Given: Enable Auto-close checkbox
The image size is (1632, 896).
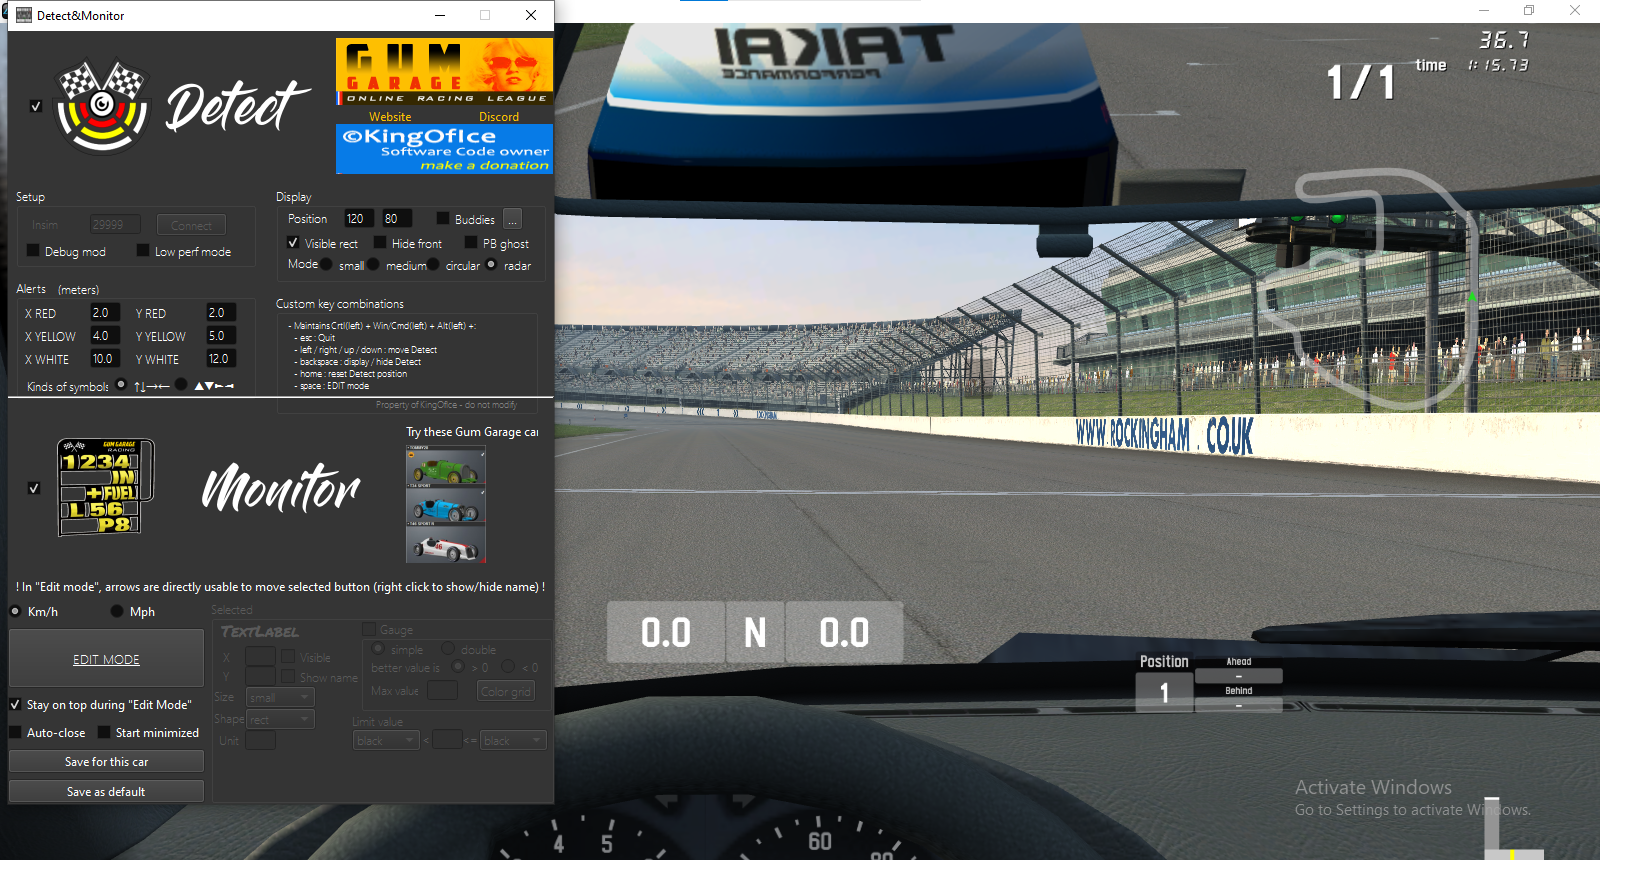Looking at the screenshot, I should 15,732.
